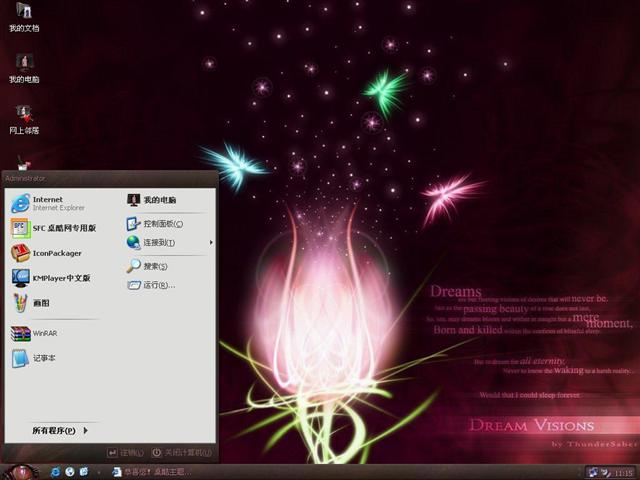
Task: Click the partially hidden desktop icon above Start menu
Action: [x=24, y=162]
